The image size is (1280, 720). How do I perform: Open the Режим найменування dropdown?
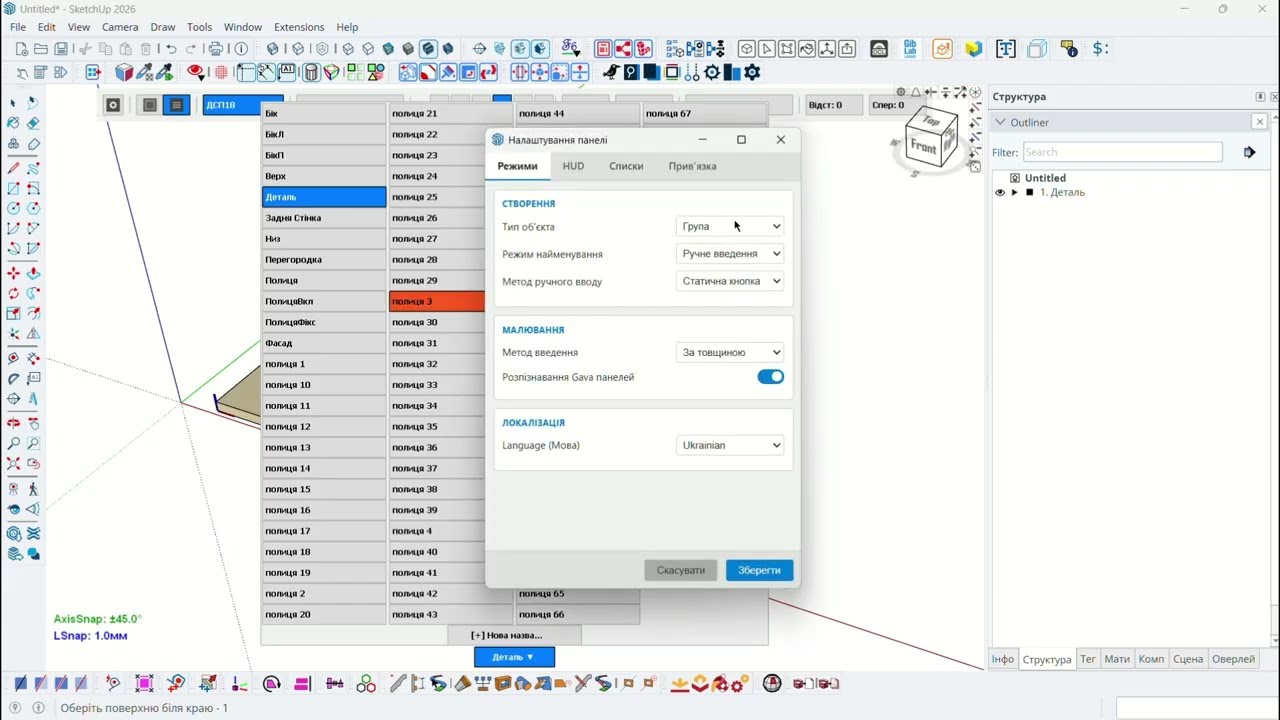coord(730,254)
